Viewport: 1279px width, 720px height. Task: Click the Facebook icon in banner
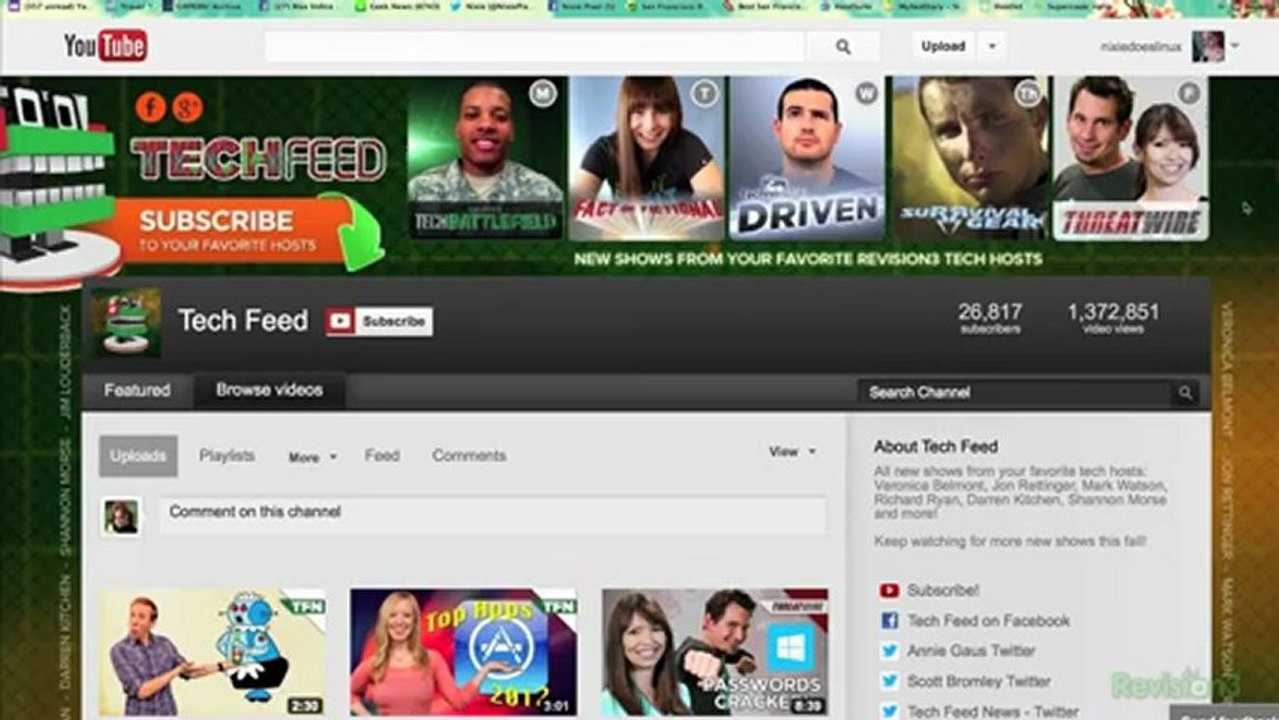pyautogui.click(x=150, y=107)
